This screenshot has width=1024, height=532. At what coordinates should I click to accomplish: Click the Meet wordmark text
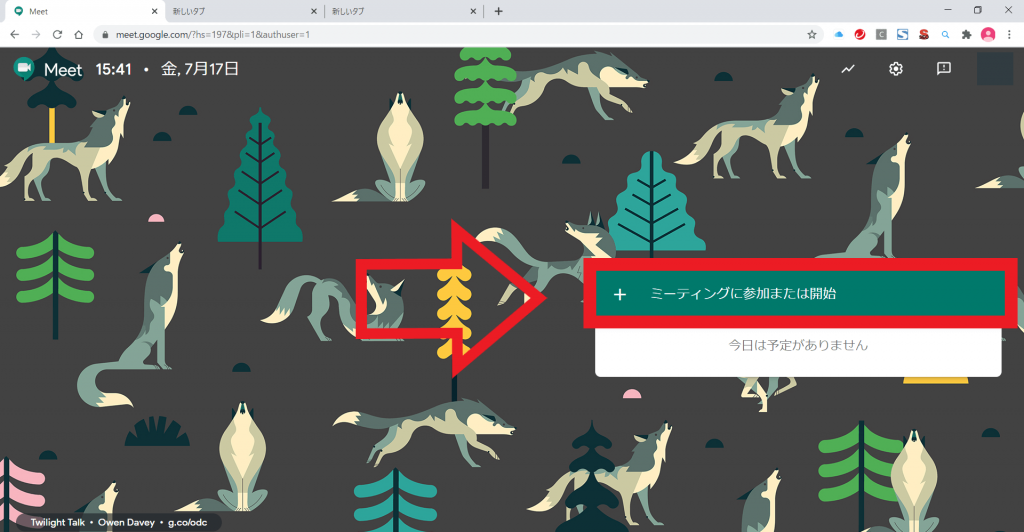tap(63, 70)
